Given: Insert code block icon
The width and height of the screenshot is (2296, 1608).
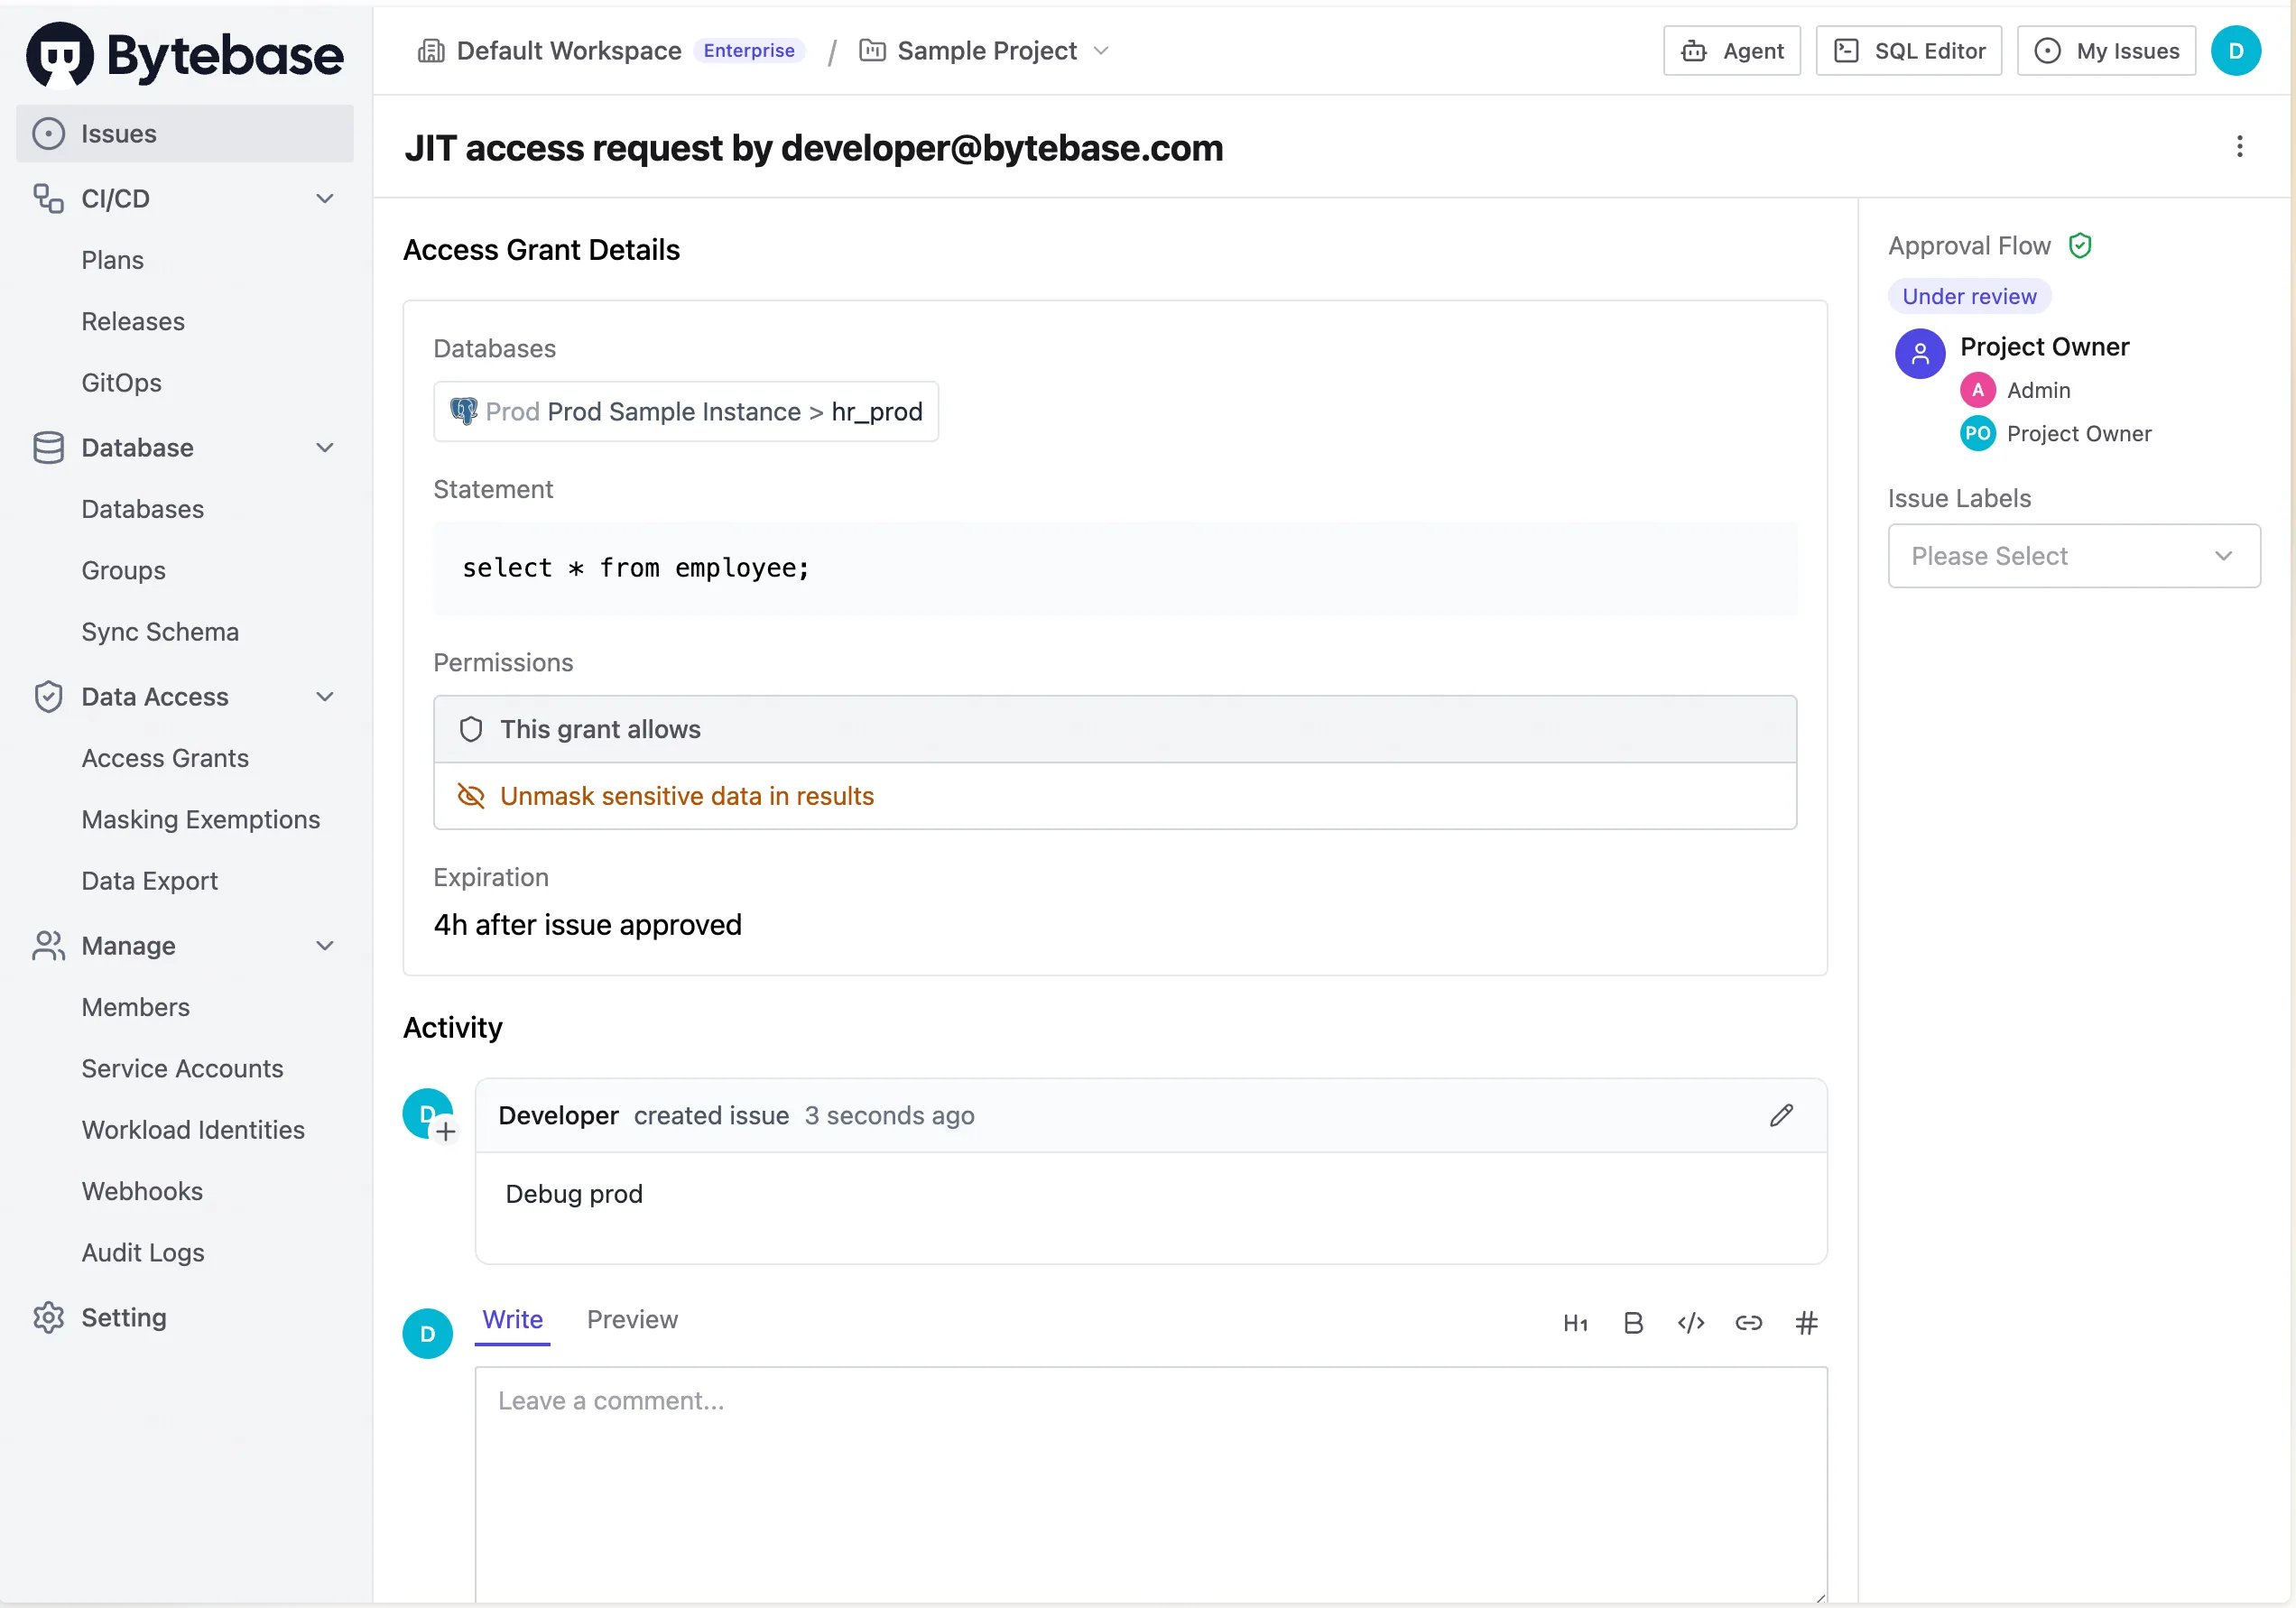Looking at the screenshot, I should (x=1690, y=1323).
